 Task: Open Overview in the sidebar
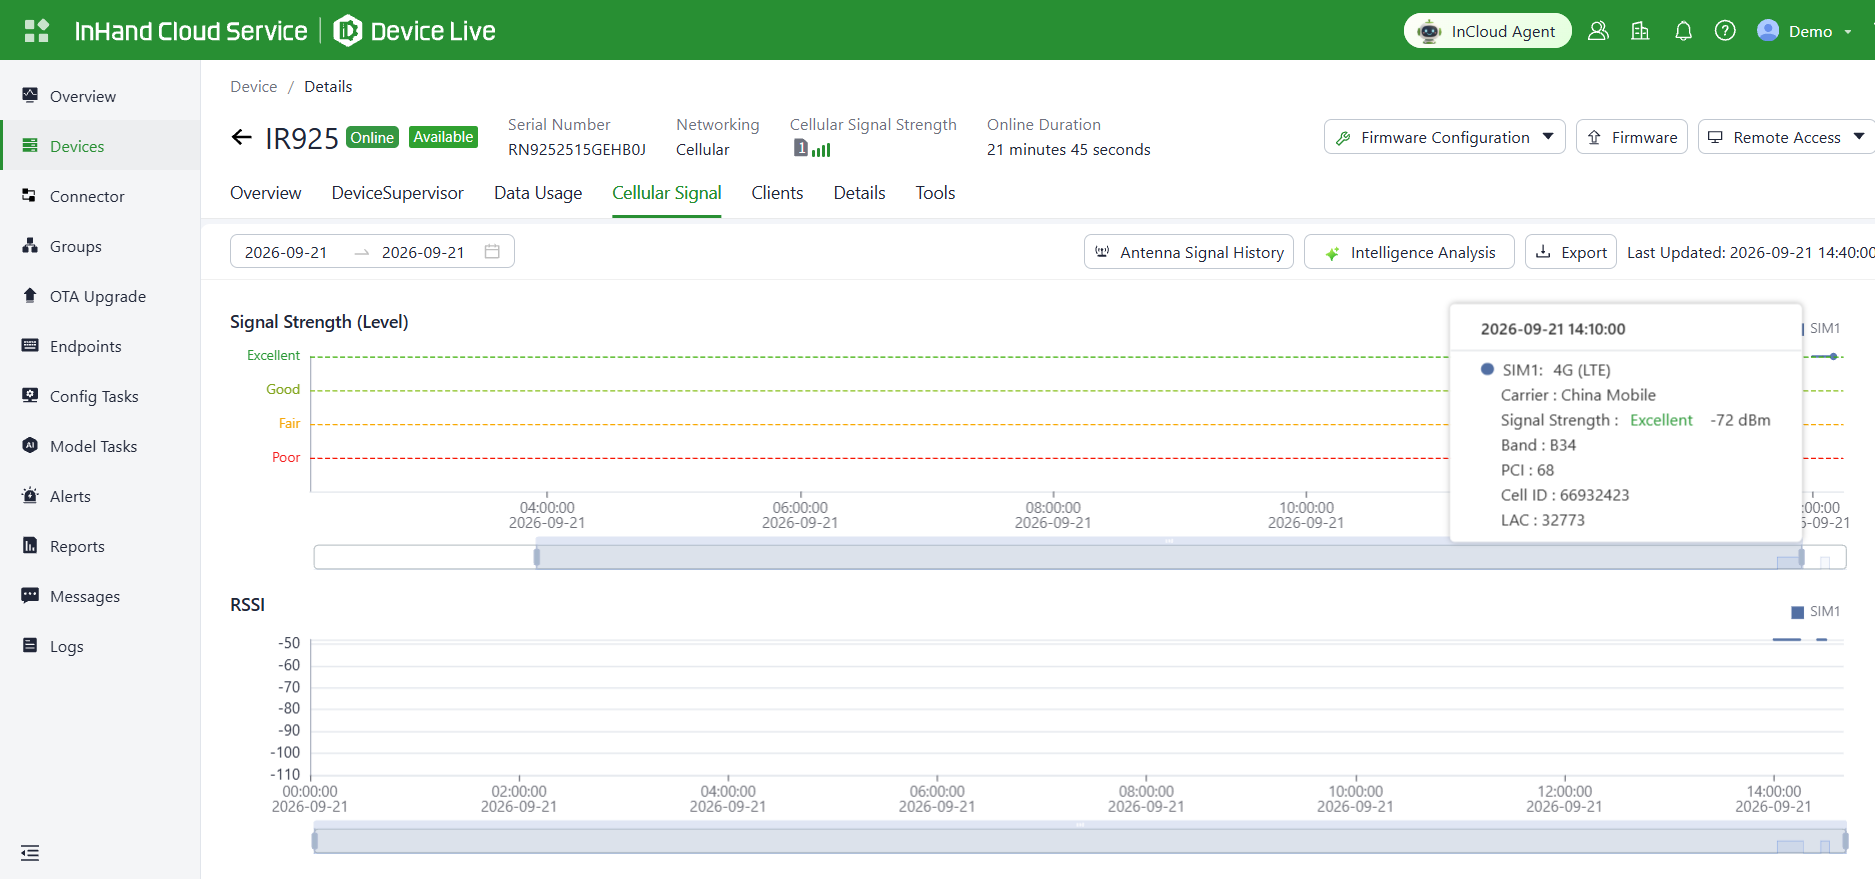pyautogui.click(x=100, y=96)
